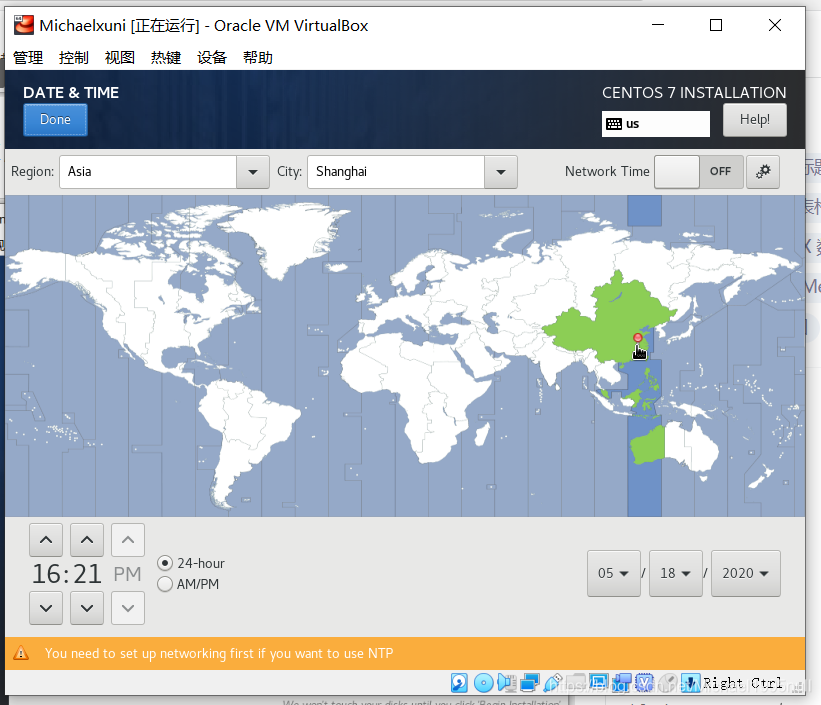Click the City field showing Shanghai
The height and width of the screenshot is (705, 821).
point(396,172)
